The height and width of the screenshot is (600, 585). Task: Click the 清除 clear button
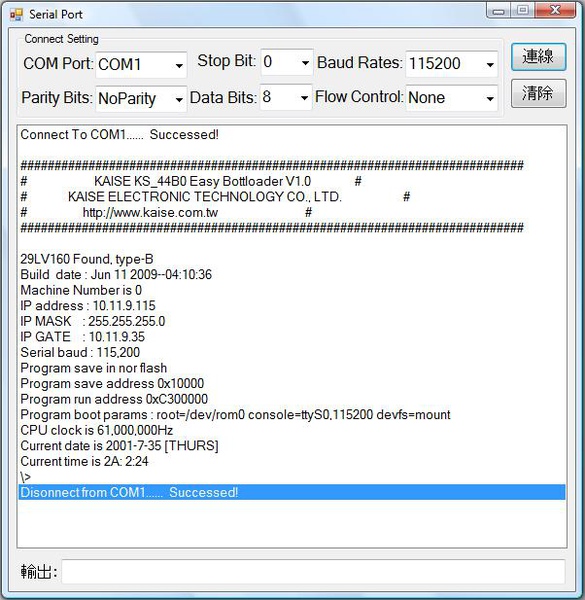[x=538, y=93]
